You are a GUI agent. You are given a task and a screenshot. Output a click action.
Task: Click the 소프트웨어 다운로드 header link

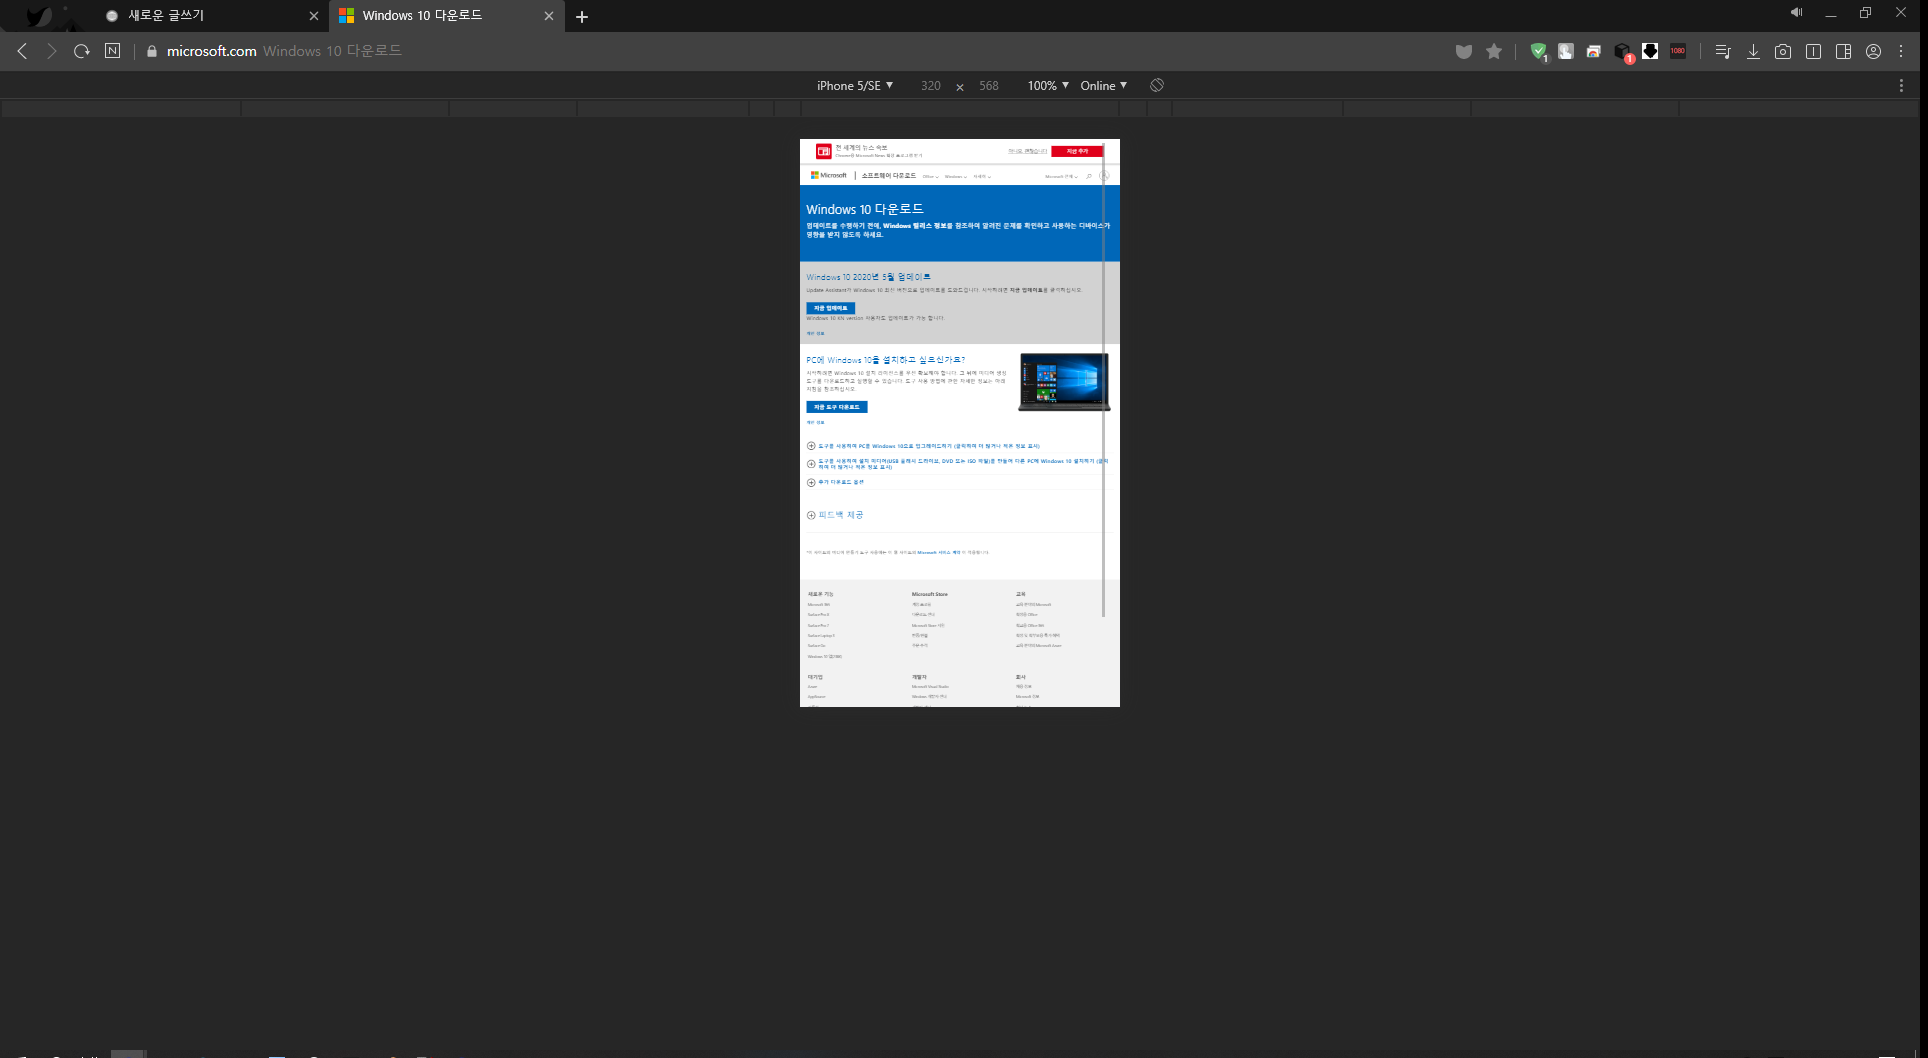(889, 175)
